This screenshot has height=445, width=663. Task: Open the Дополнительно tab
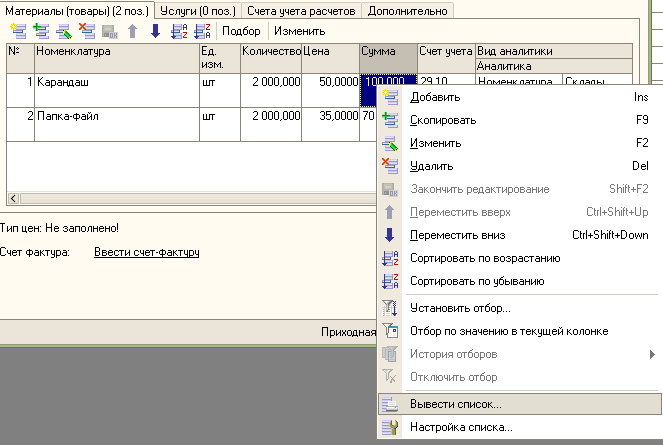[408, 11]
